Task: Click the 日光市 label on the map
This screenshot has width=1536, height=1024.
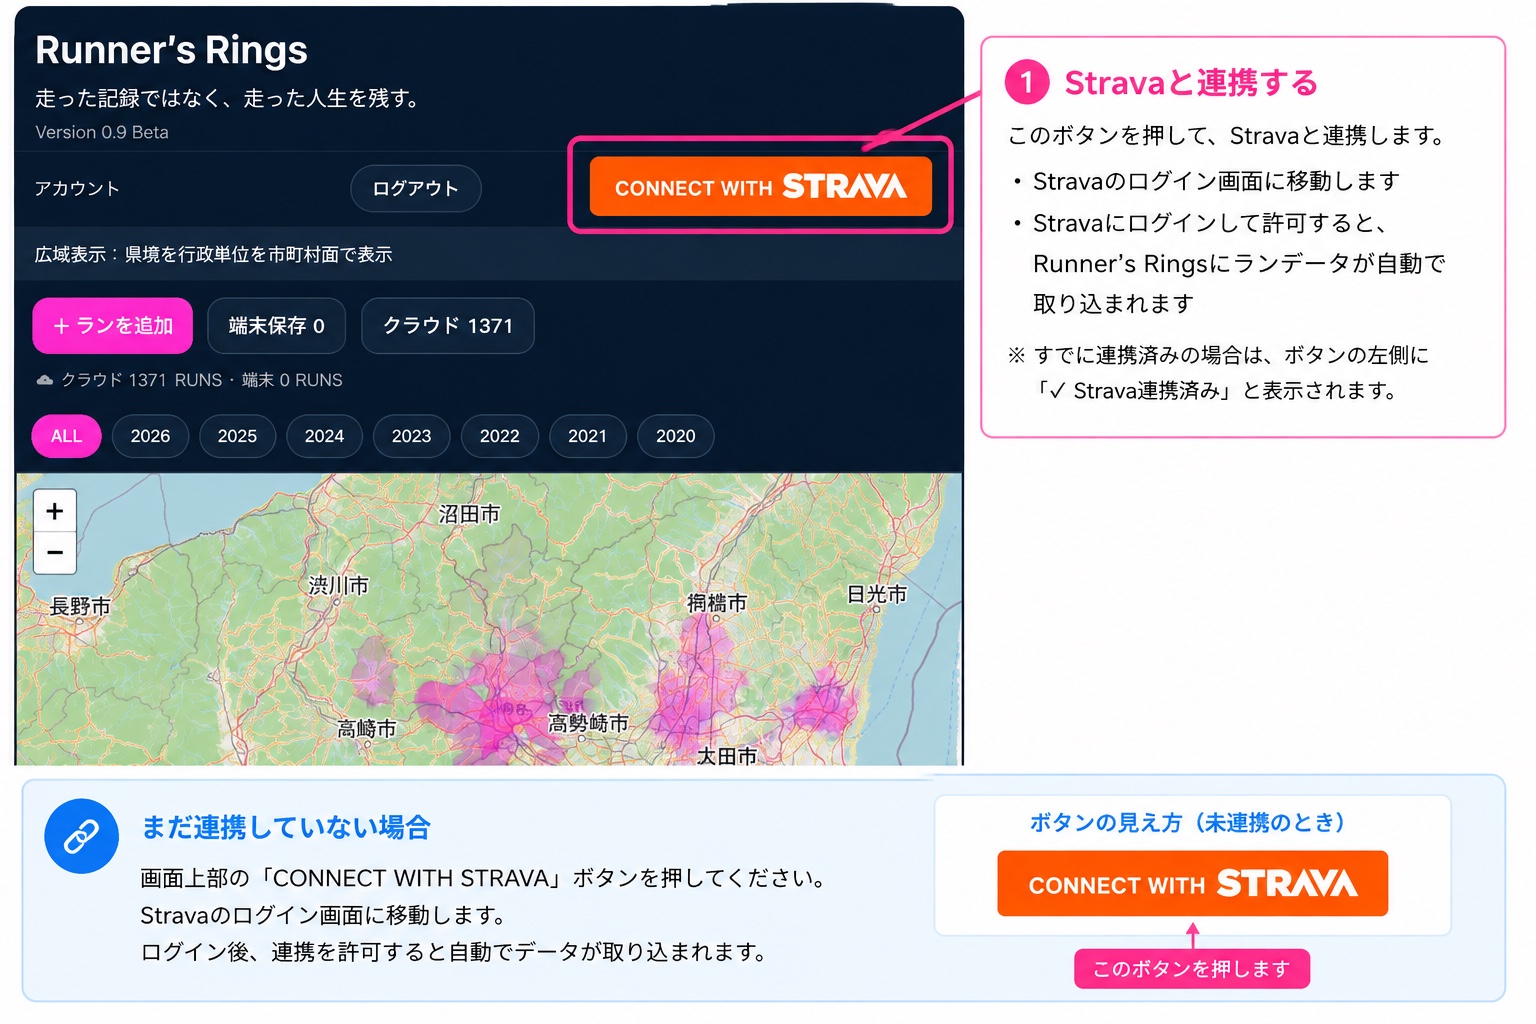Action: pyautogui.click(x=877, y=594)
